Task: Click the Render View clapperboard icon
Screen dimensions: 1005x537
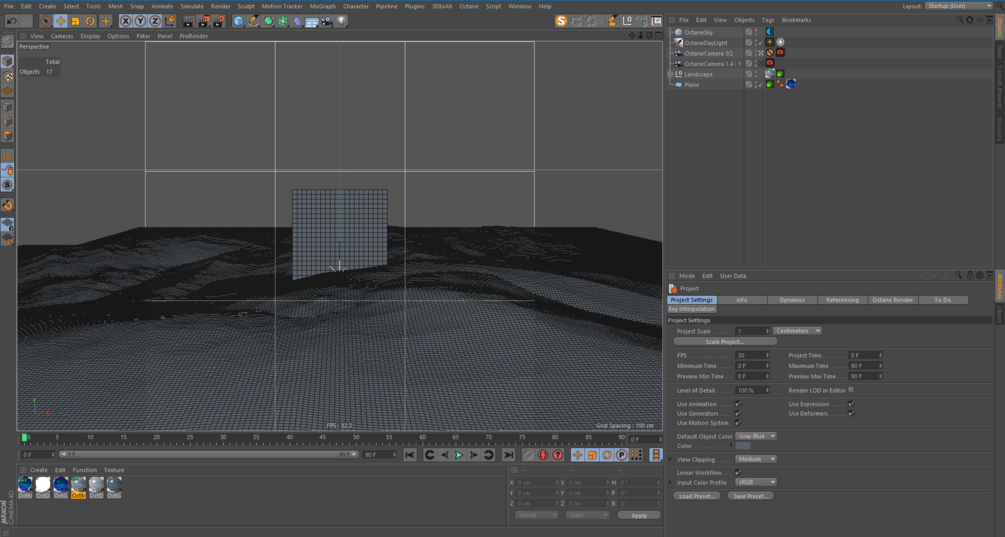Action: click(189, 21)
